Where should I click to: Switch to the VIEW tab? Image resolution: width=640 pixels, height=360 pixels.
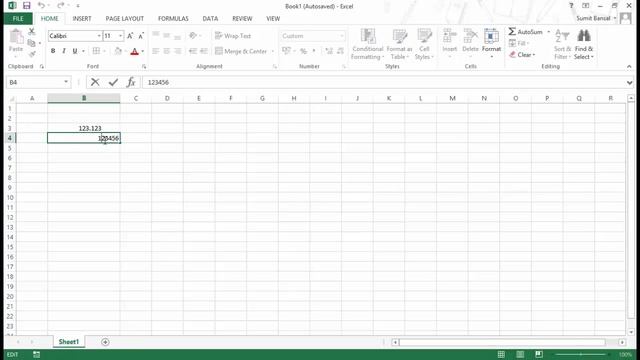(273, 19)
